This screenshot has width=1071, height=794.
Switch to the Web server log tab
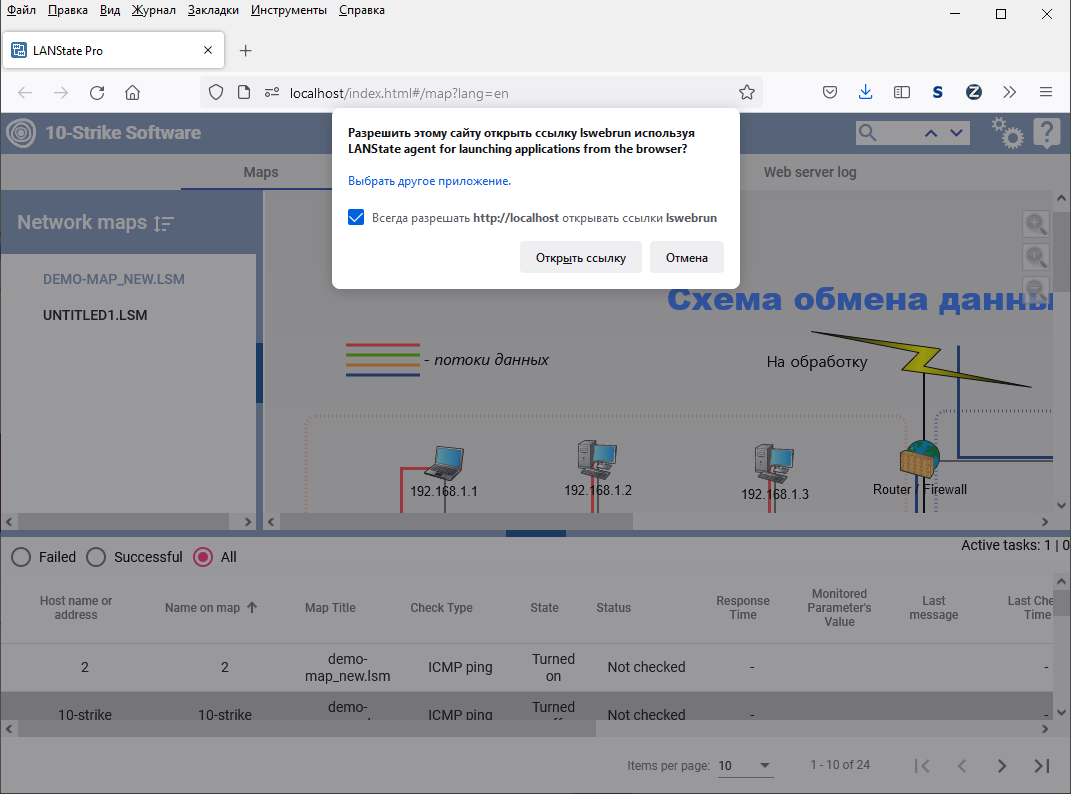click(809, 172)
